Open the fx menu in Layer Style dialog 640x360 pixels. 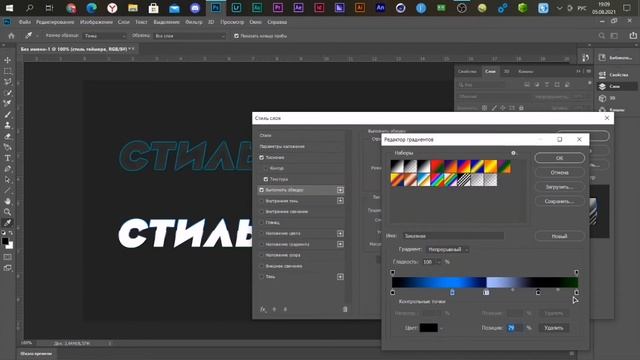[263, 309]
